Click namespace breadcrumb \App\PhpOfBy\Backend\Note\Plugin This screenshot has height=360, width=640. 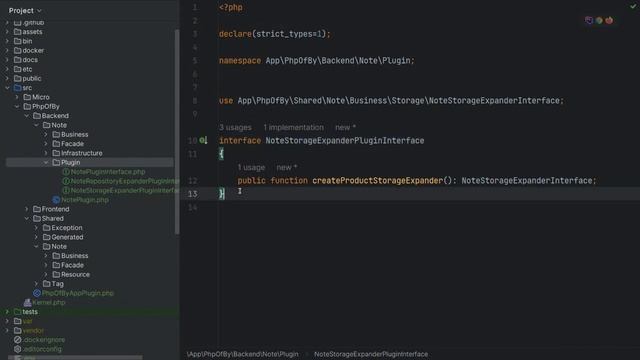click(242, 354)
